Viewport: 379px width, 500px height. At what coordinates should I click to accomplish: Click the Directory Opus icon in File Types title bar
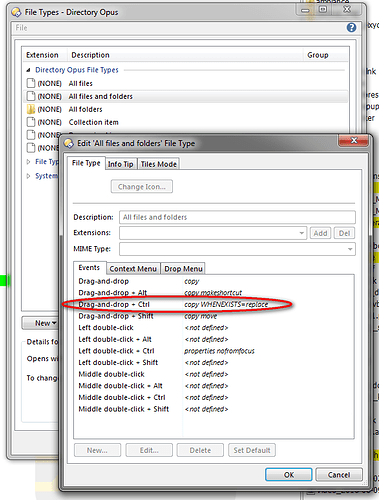point(16,12)
